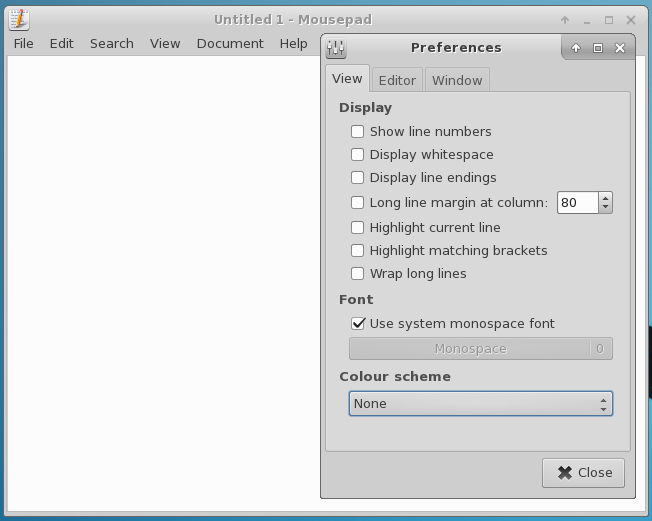Increase the long line margin column value
652x521 pixels.
coord(605,198)
